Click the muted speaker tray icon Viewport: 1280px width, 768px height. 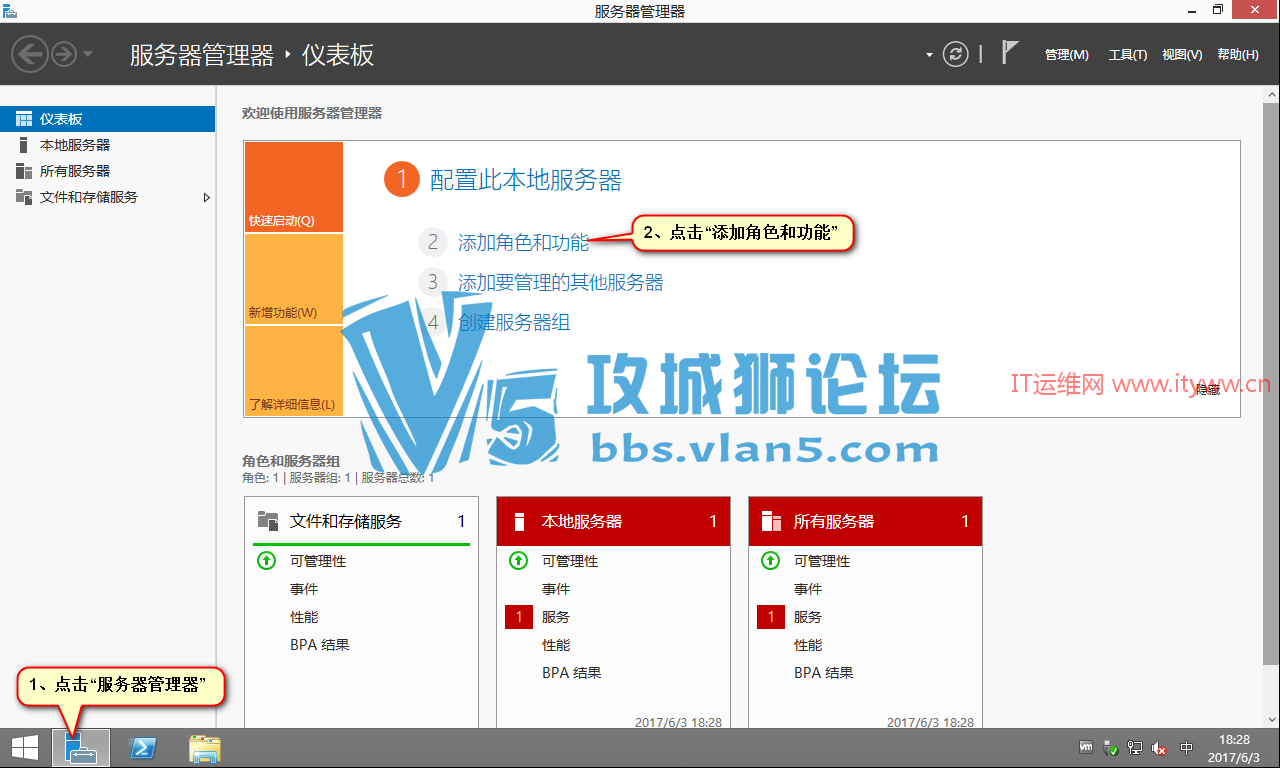coord(1160,748)
